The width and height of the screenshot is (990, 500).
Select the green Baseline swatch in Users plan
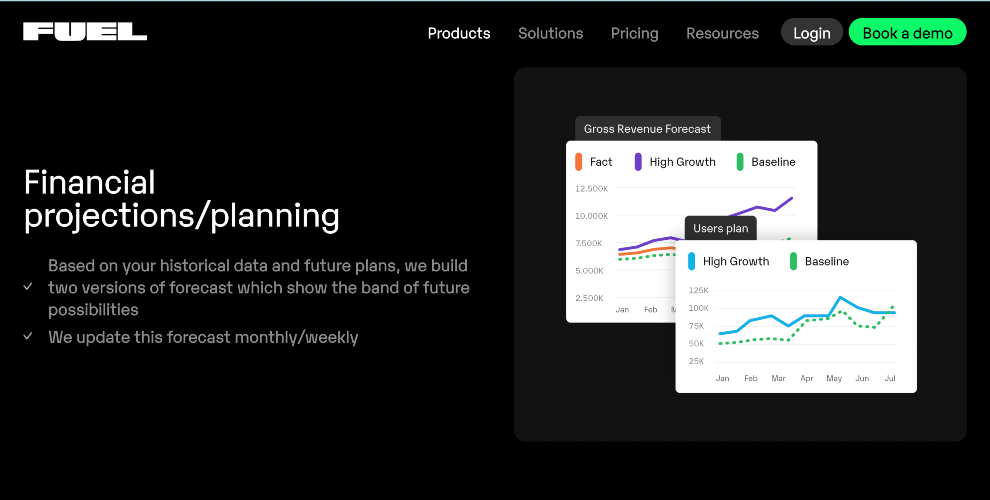(x=794, y=261)
